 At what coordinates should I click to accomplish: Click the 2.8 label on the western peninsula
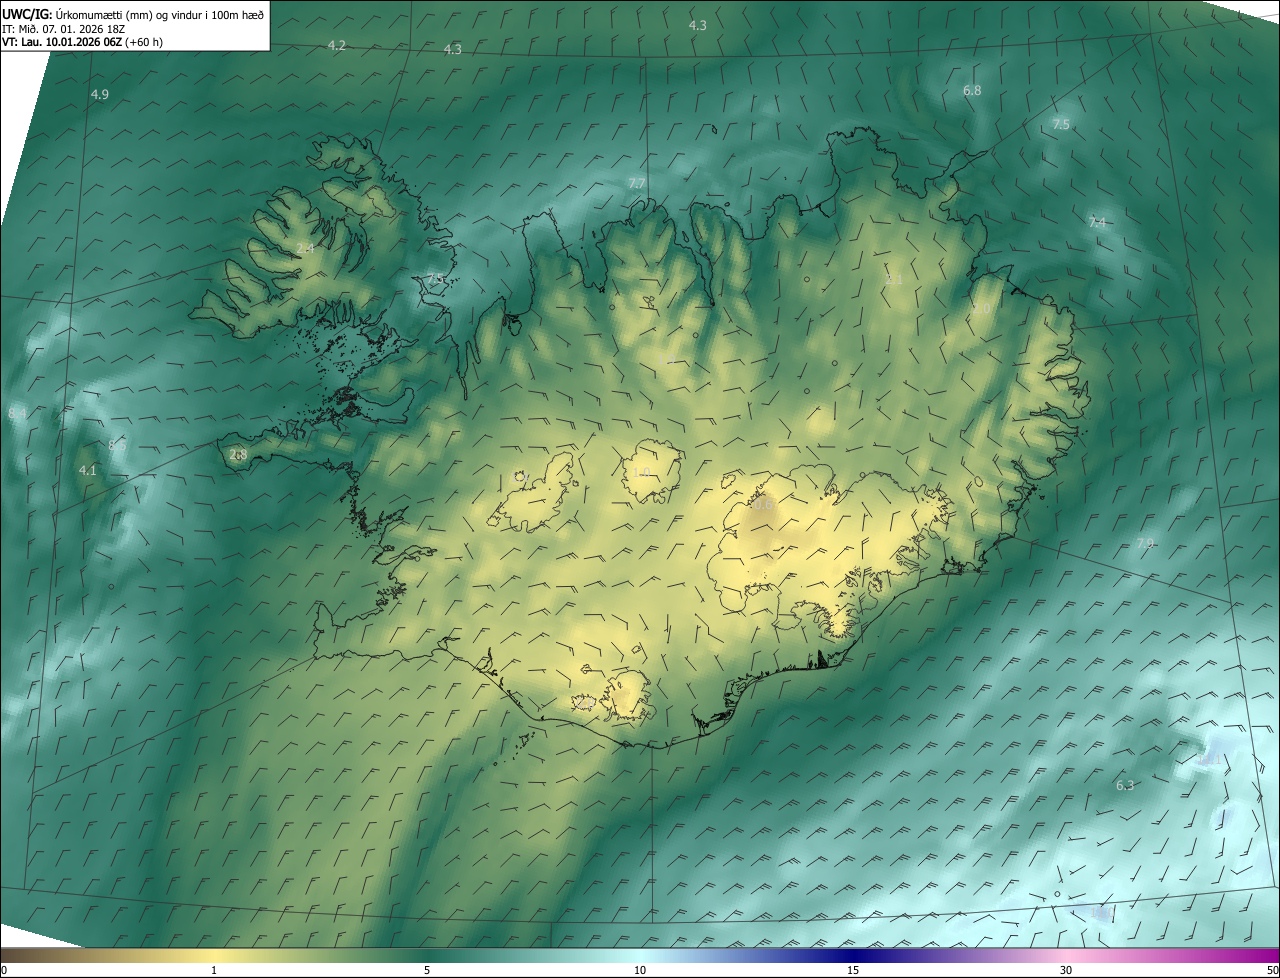(238, 455)
